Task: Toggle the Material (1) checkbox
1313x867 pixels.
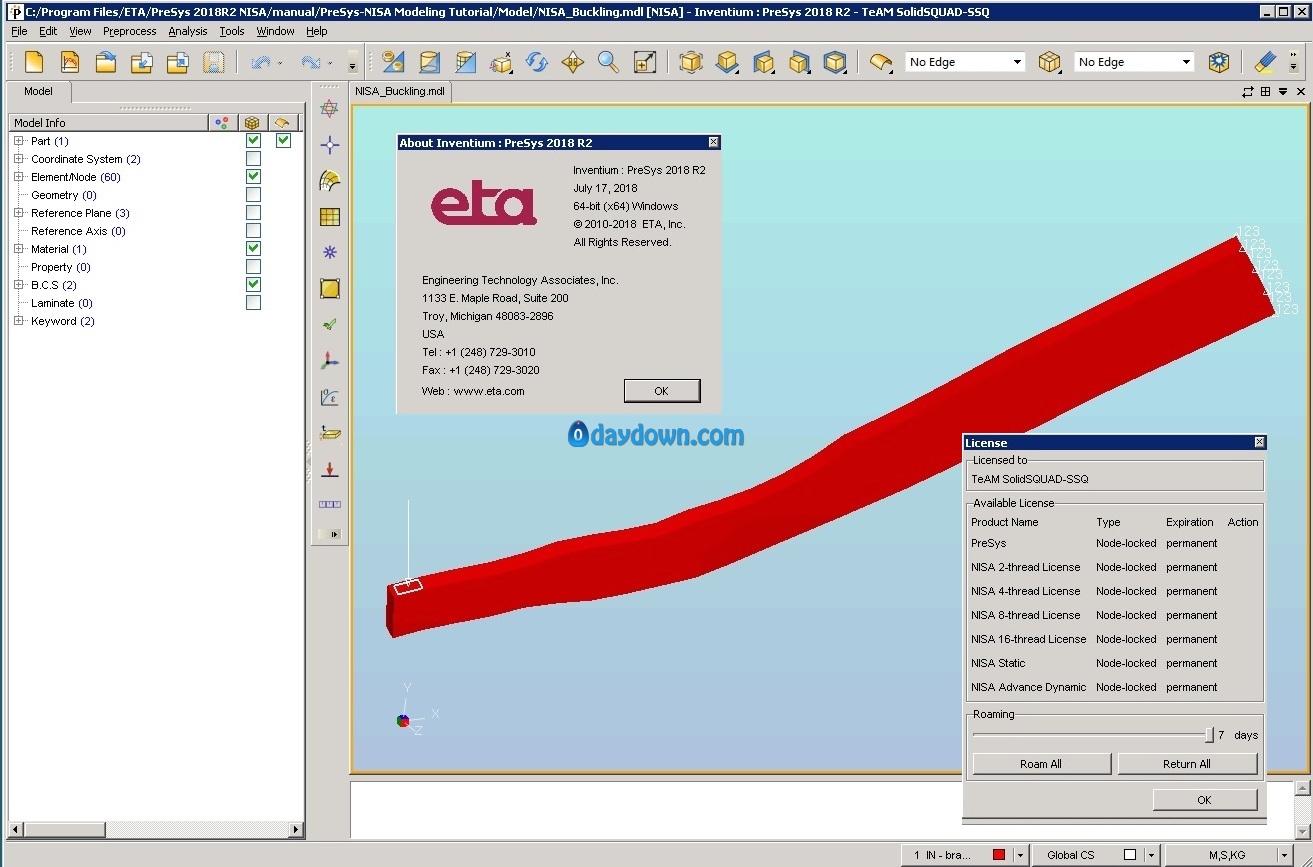Action: tap(253, 249)
